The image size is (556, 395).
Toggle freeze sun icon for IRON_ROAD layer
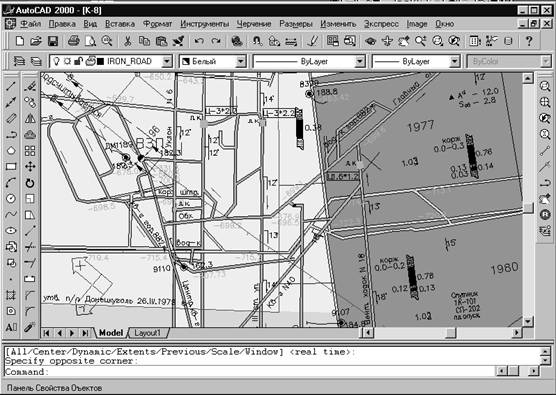point(67,61)
